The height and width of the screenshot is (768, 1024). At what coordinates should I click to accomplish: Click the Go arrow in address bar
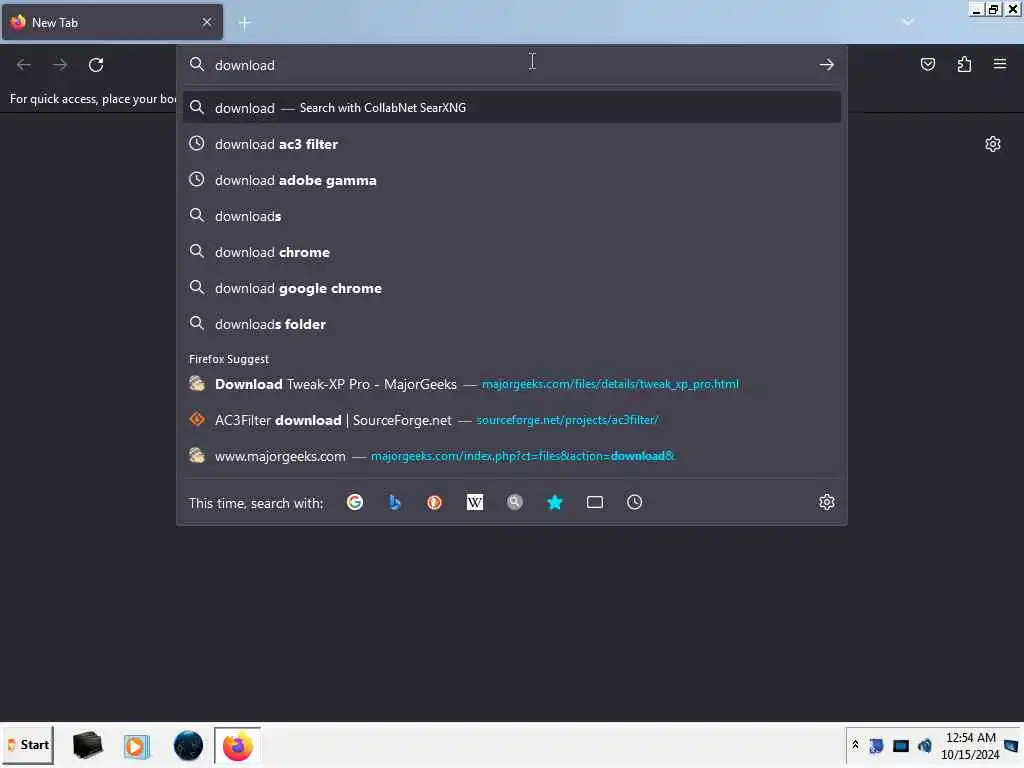click(x=827, y=65)
